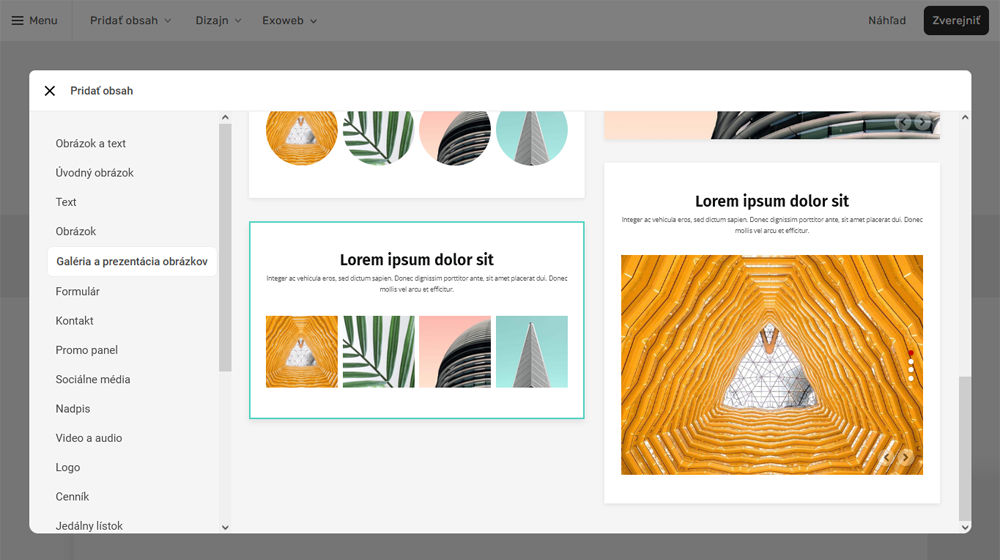This screenshot has width=1000, height=560.
Task: Select the red slideshow pagination dot
Action: 911,353
